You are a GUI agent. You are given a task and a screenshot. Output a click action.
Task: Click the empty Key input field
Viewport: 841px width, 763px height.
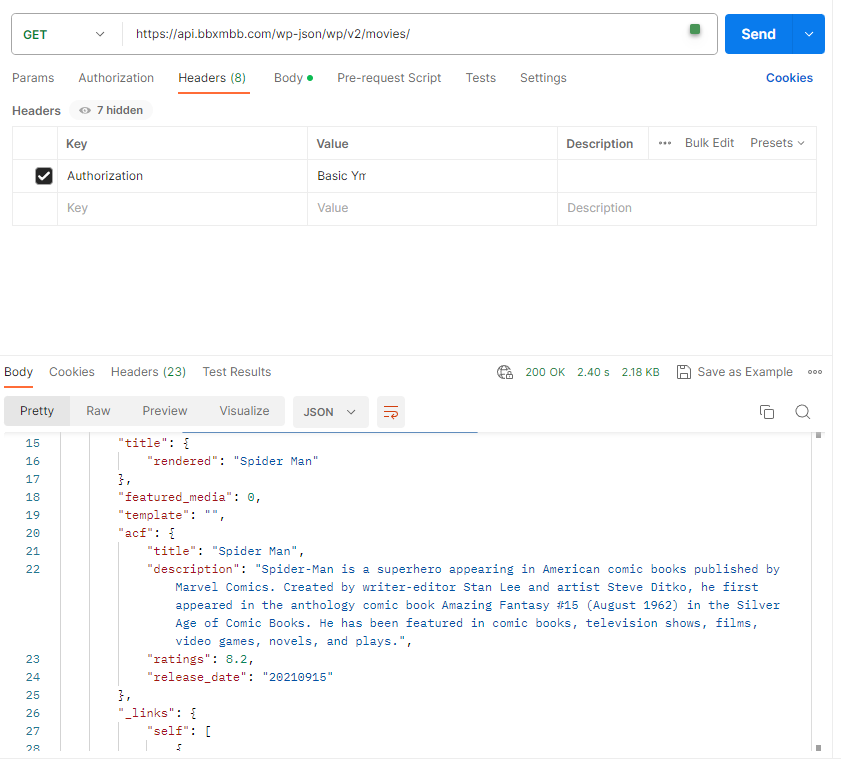click(x=180, y=208)
